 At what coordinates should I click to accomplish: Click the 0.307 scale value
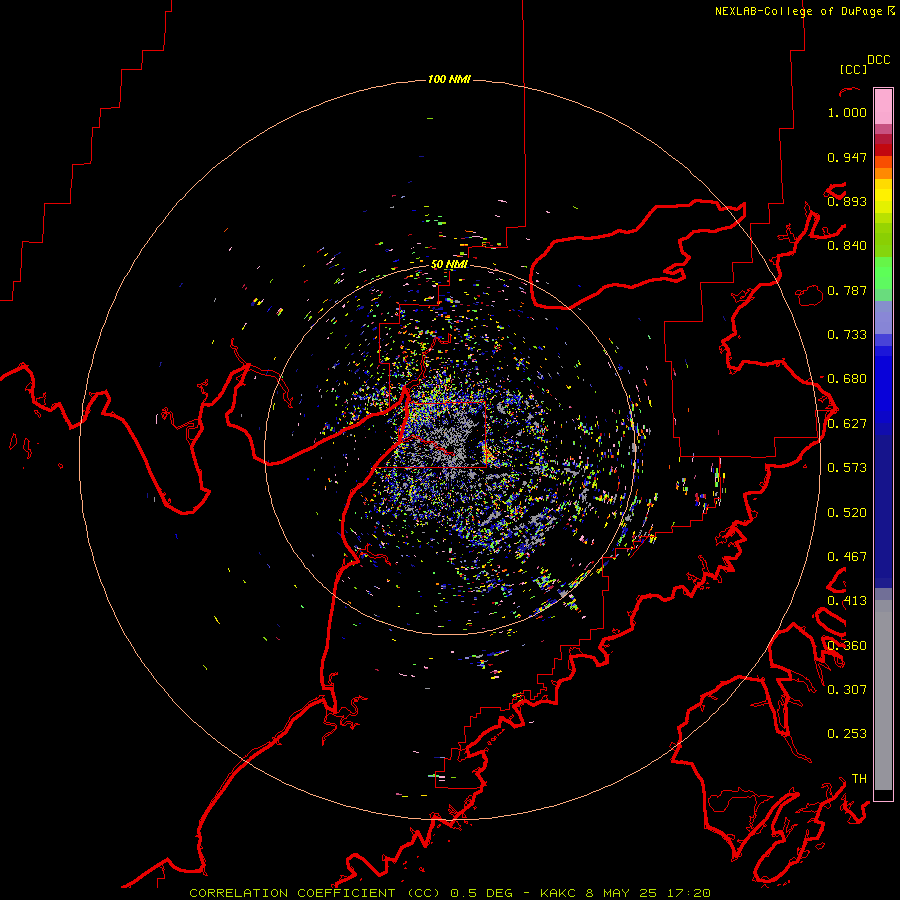(847, 690)
